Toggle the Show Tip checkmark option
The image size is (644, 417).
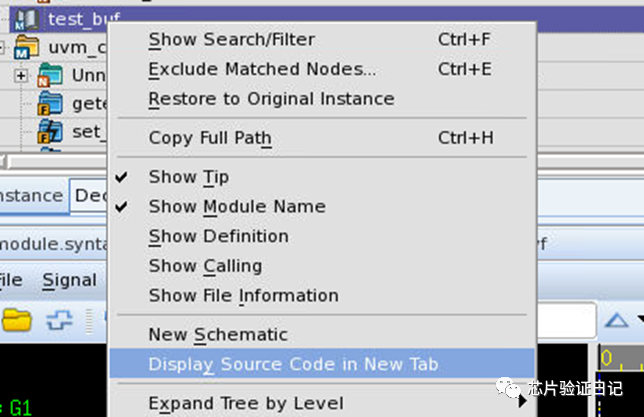pyautogui.click(x=189, y=177)
